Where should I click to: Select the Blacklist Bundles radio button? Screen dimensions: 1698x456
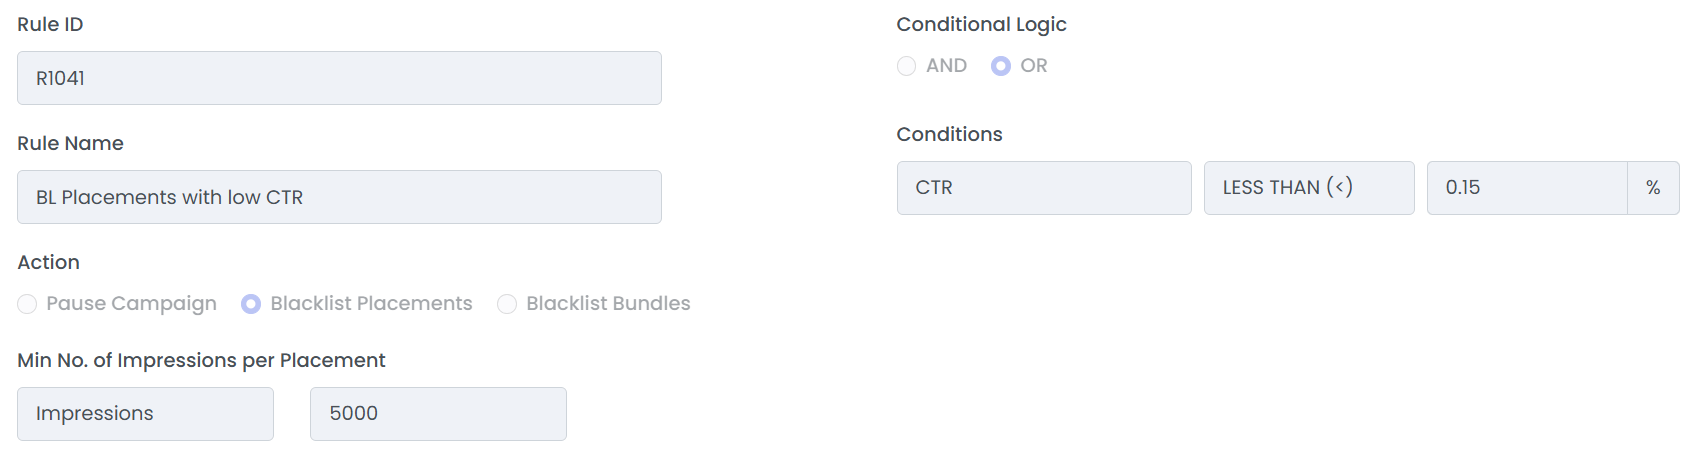[x=507, y=304]
